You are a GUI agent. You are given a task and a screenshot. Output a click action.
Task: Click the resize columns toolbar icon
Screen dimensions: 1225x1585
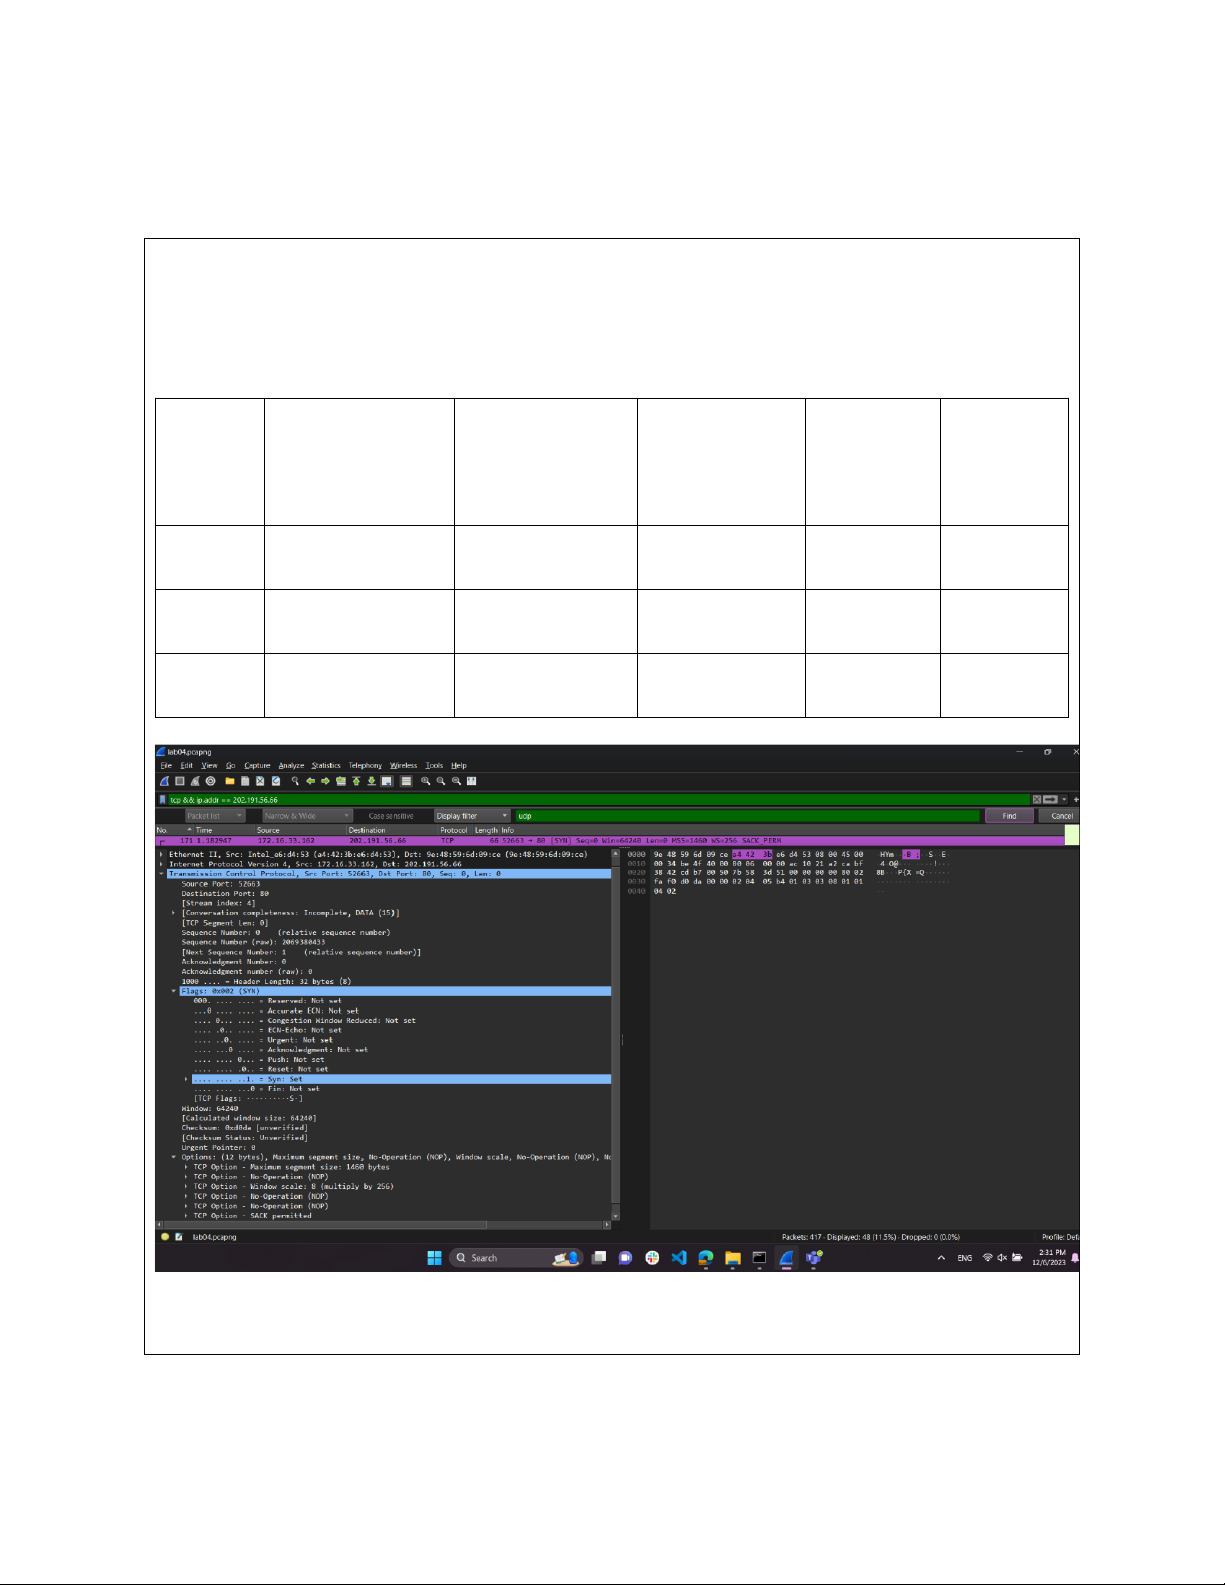(472, 781)
